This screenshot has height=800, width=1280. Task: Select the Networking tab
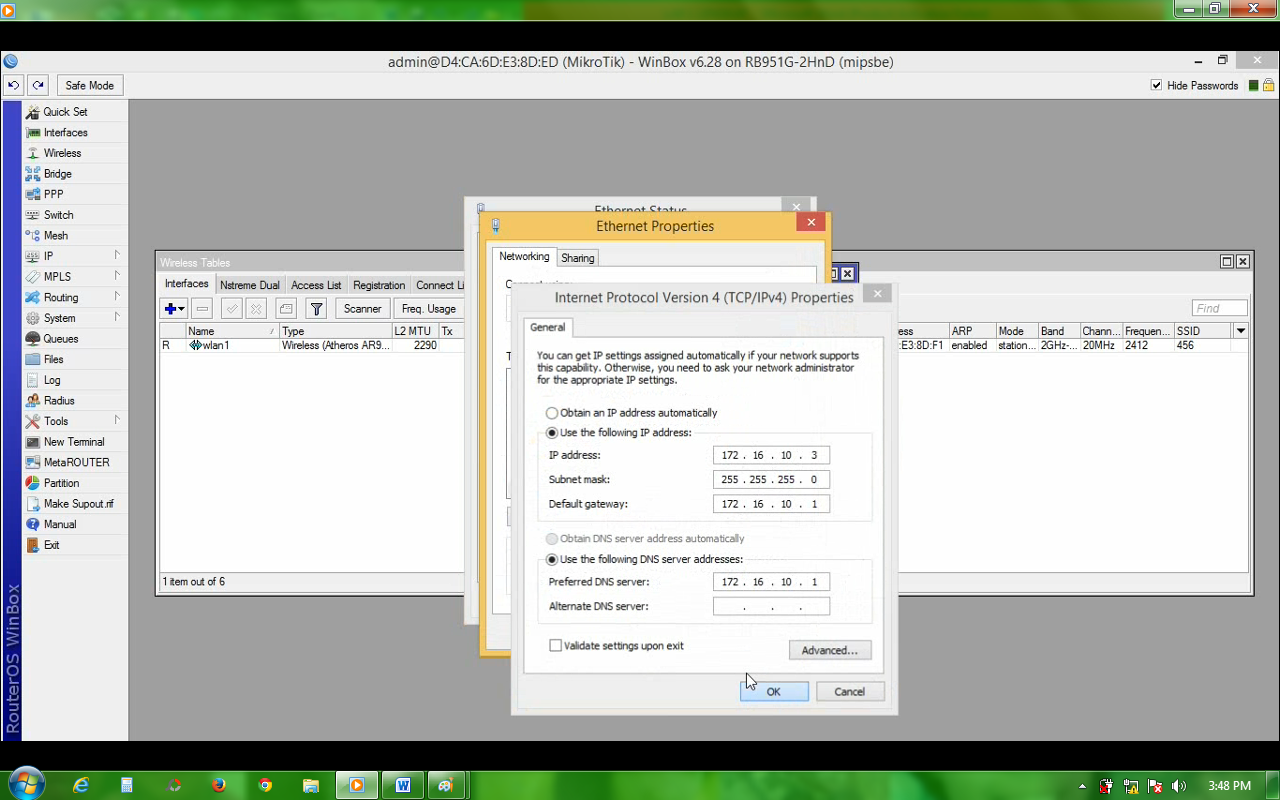coord(524,257)
